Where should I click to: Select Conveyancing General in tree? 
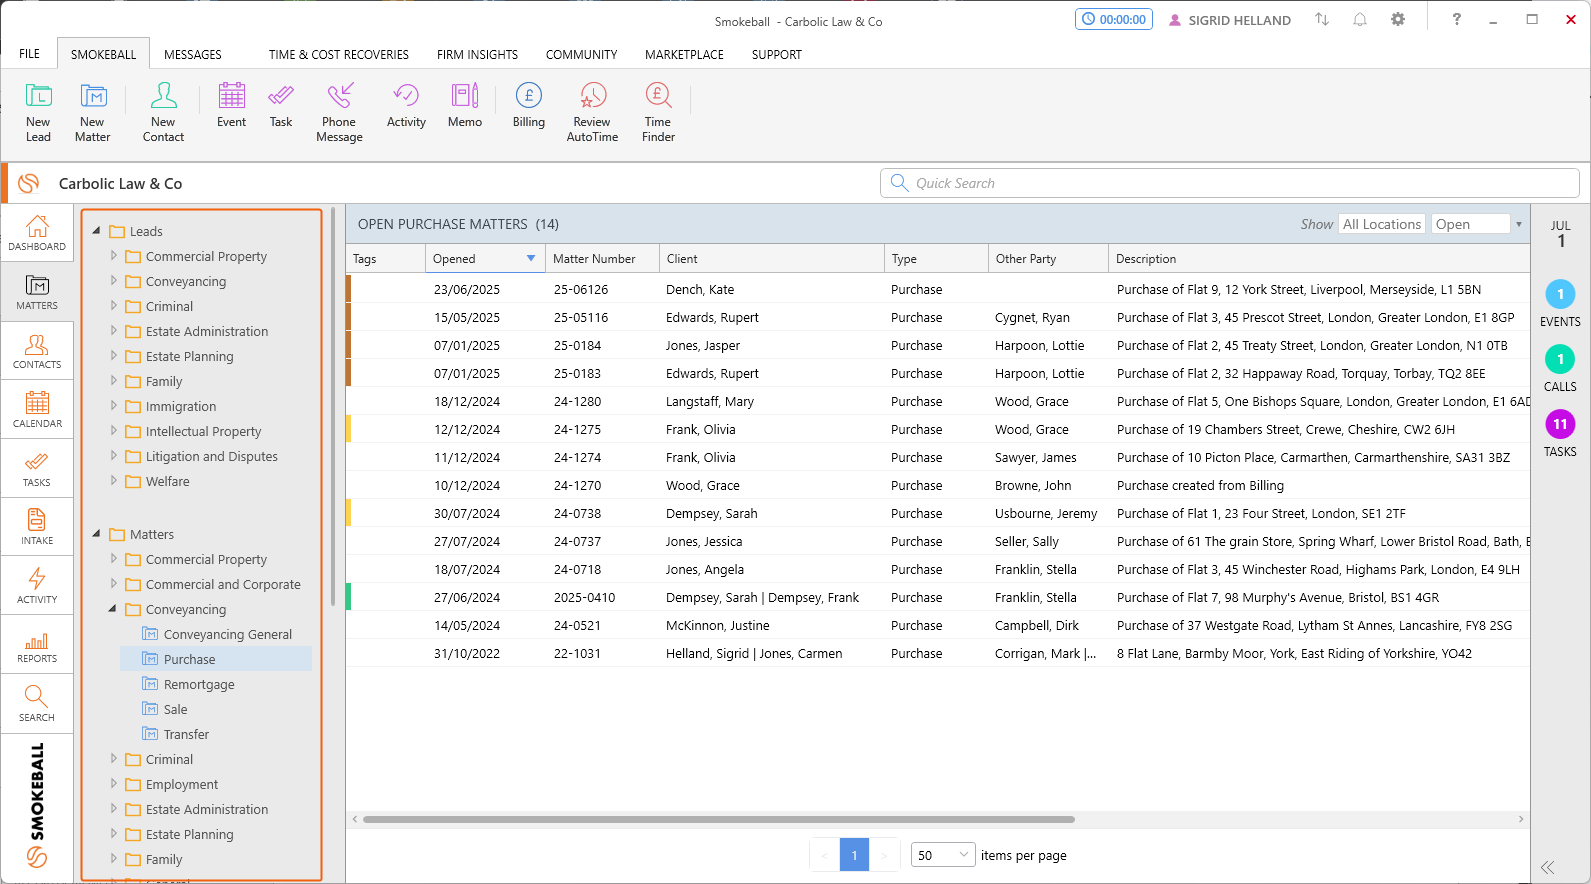228,634
